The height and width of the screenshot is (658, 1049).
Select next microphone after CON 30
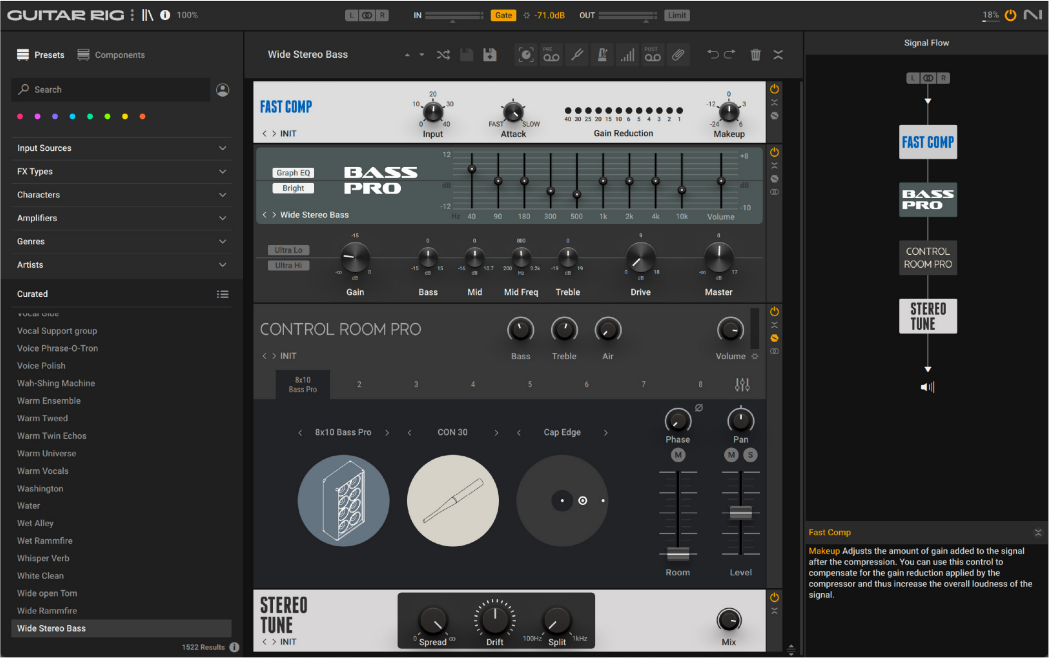tap(496, 433)
